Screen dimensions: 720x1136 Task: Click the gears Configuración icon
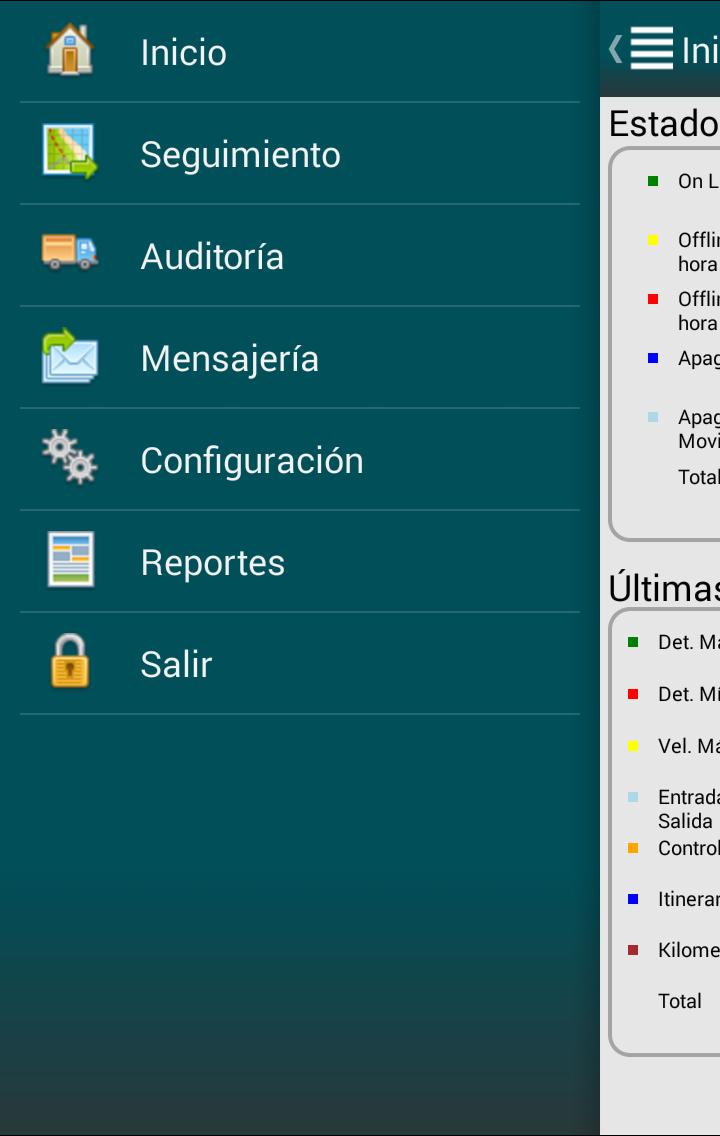[x=70, y=457]
